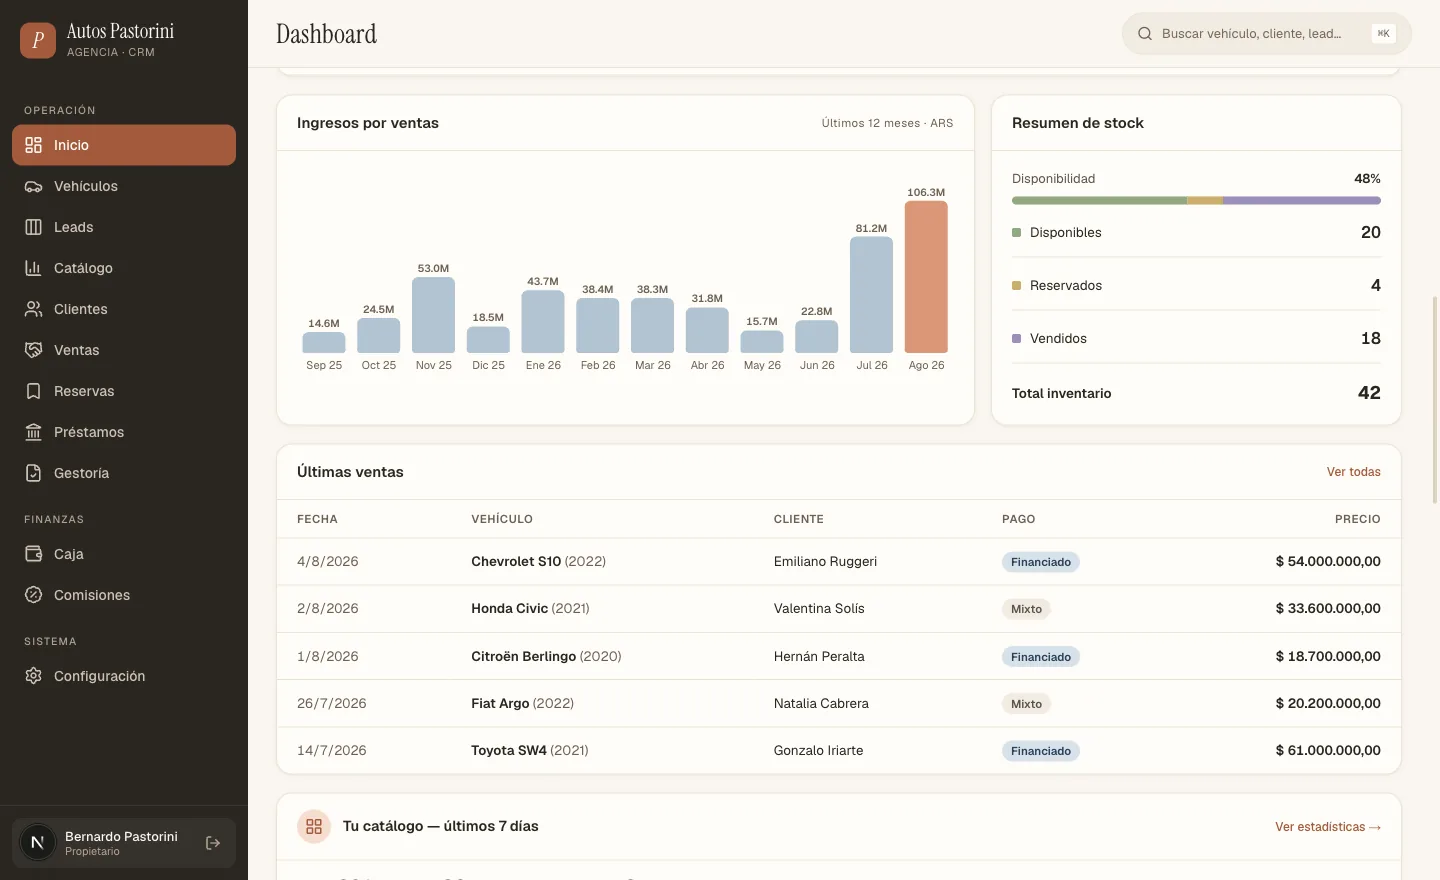Click the N avatar in the sidebar footer
This screenshot has height=880, width=1440.
click(x=38, y=843)
